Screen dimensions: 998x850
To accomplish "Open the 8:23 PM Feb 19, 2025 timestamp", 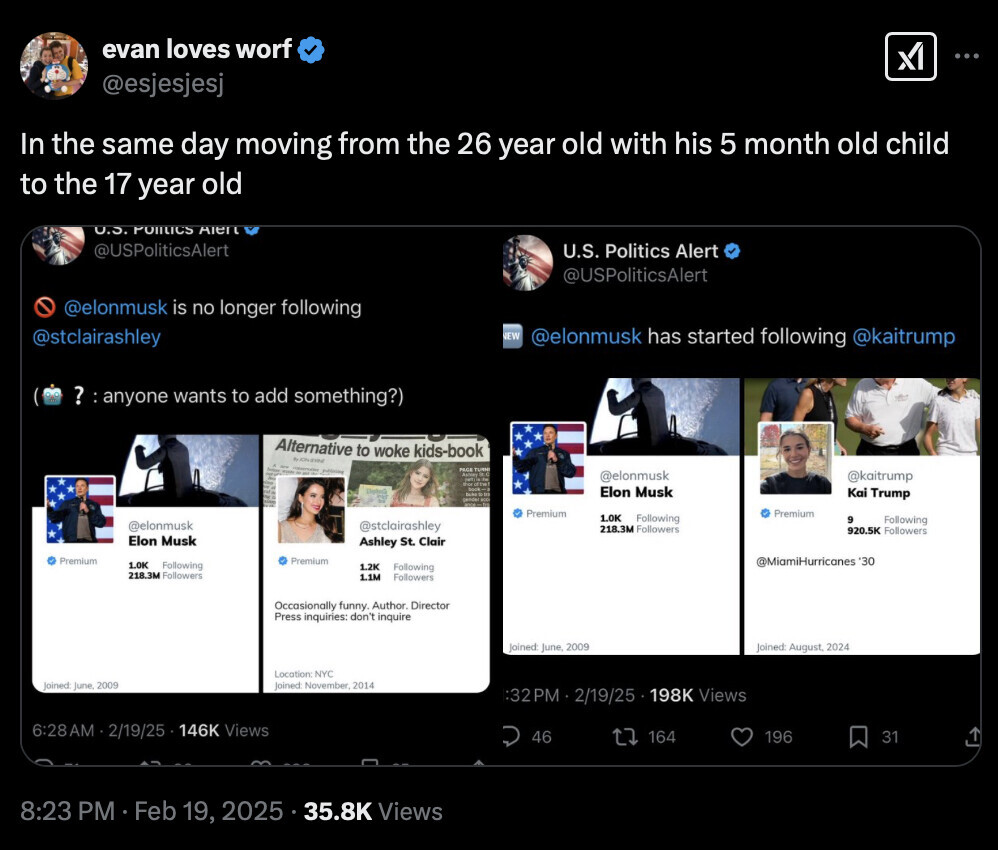I will pos(152,811).
